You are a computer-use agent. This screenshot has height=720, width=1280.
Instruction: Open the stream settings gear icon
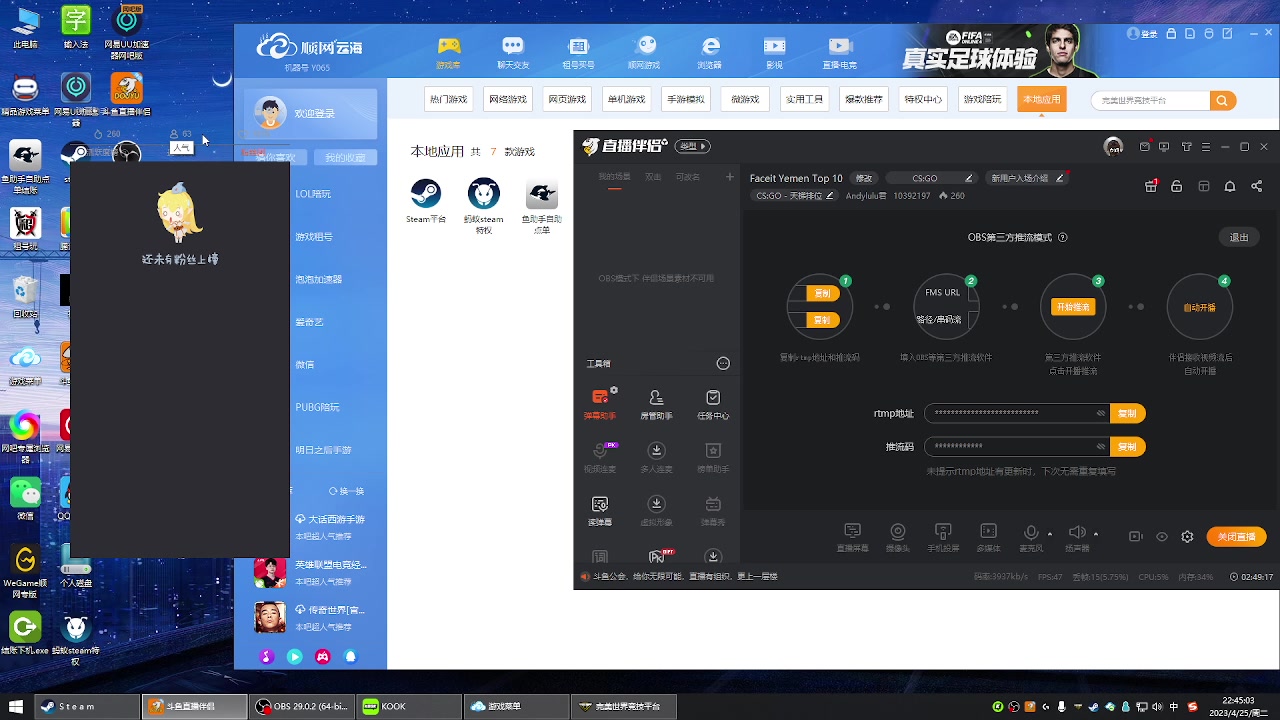pos(1187,537)
